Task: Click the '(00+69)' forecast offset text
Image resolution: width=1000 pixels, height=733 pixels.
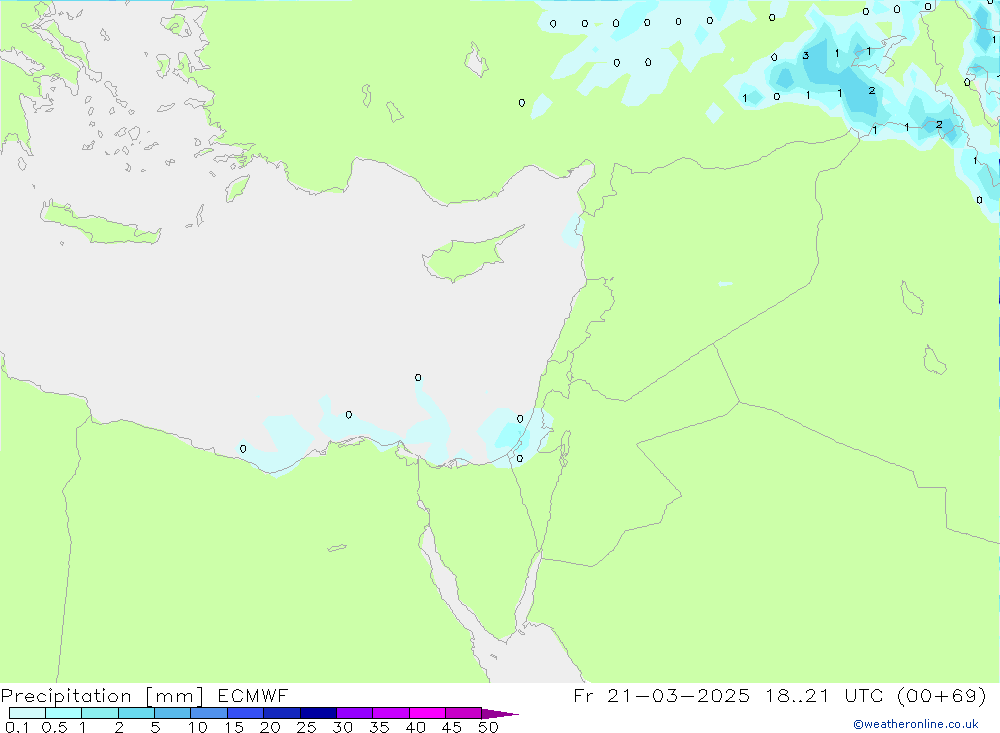Action: click(x=941, y=695)
